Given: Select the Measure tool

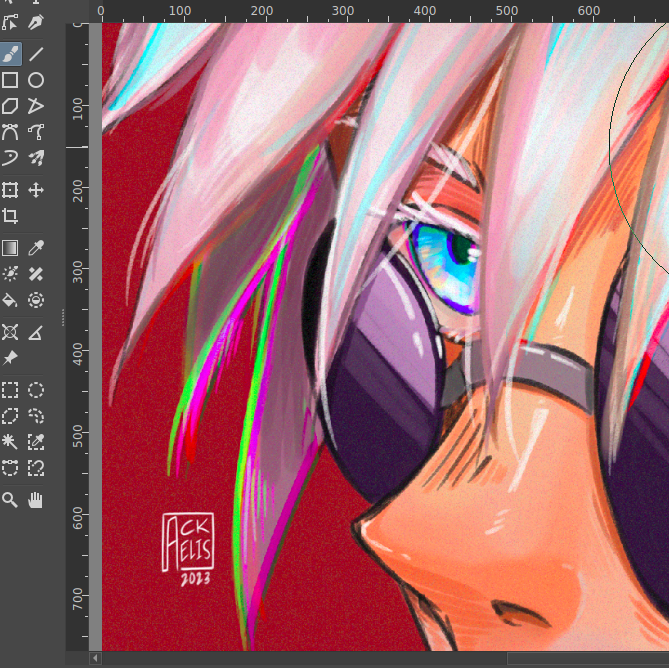Looking at the screenshot, I should tap(36, 332).
